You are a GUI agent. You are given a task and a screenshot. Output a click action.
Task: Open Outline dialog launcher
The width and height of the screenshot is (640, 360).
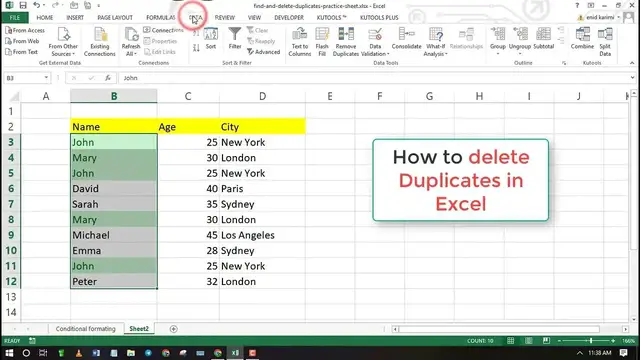click(564, 63)
